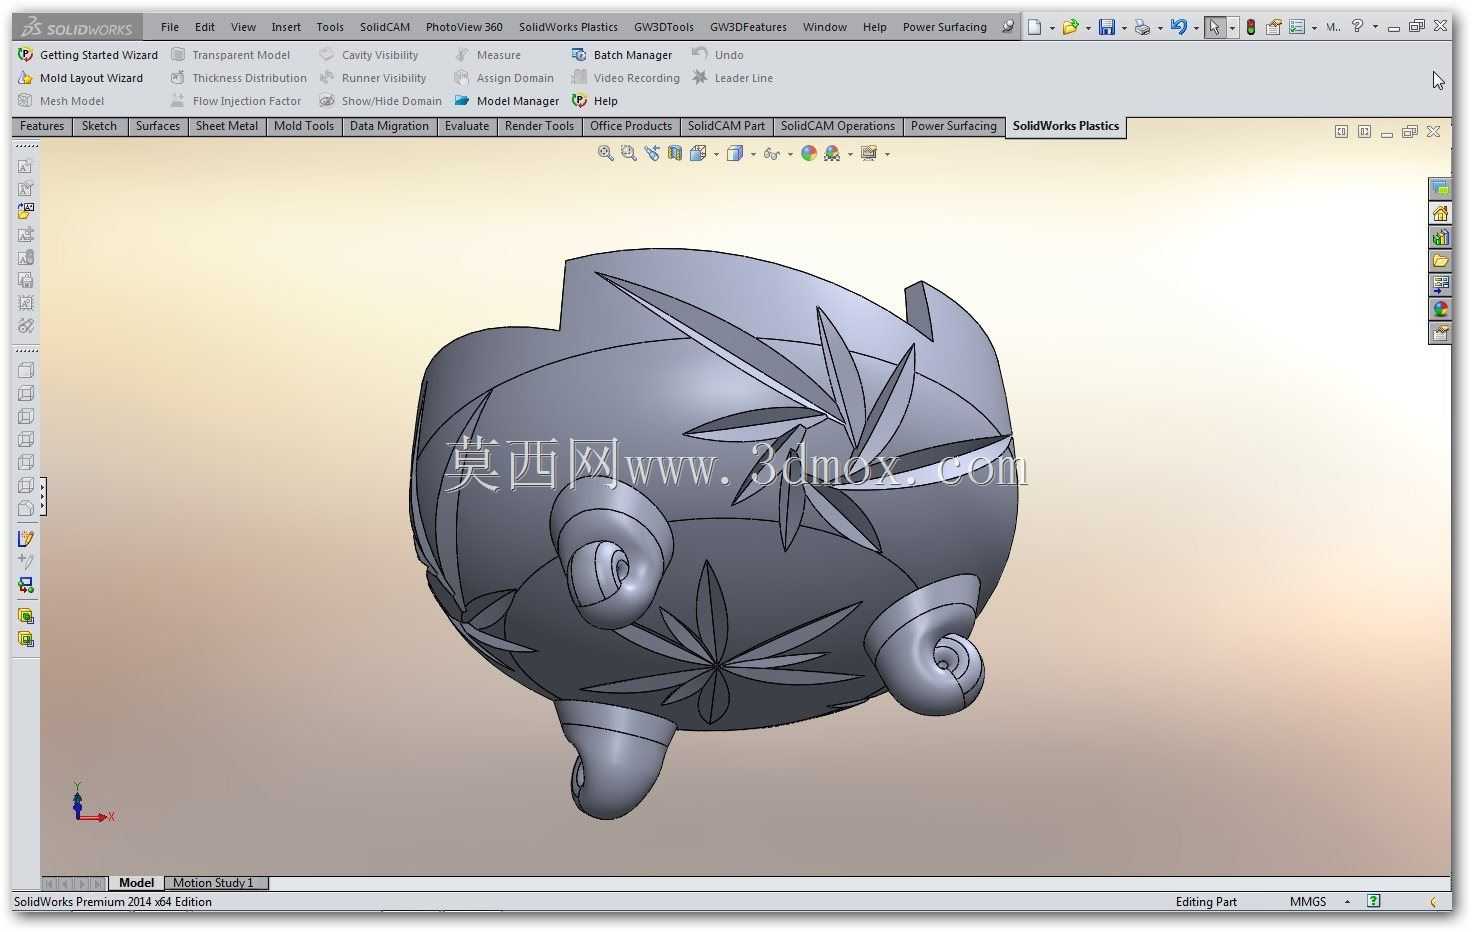Save using the floppy disk icon

pyautogui.click(x=1106, y=27)
